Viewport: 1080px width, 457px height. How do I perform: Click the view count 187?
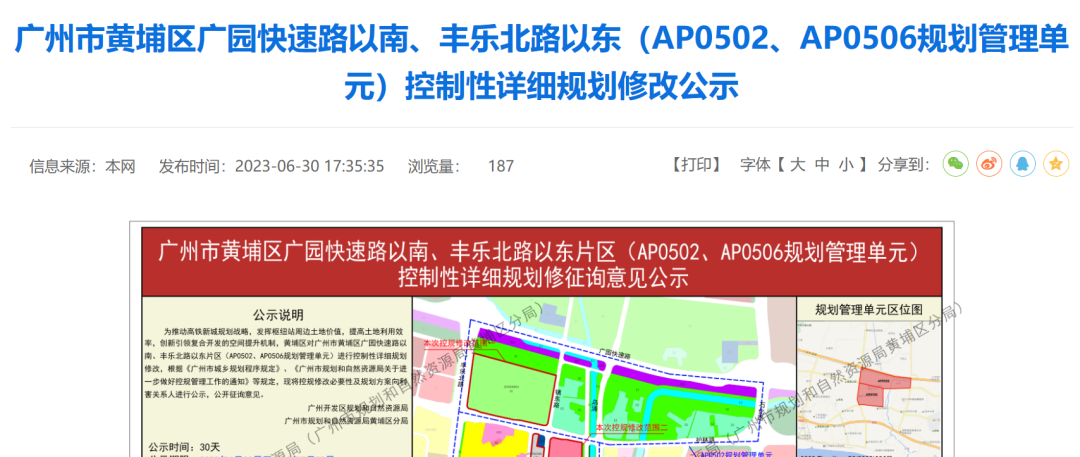501,166
